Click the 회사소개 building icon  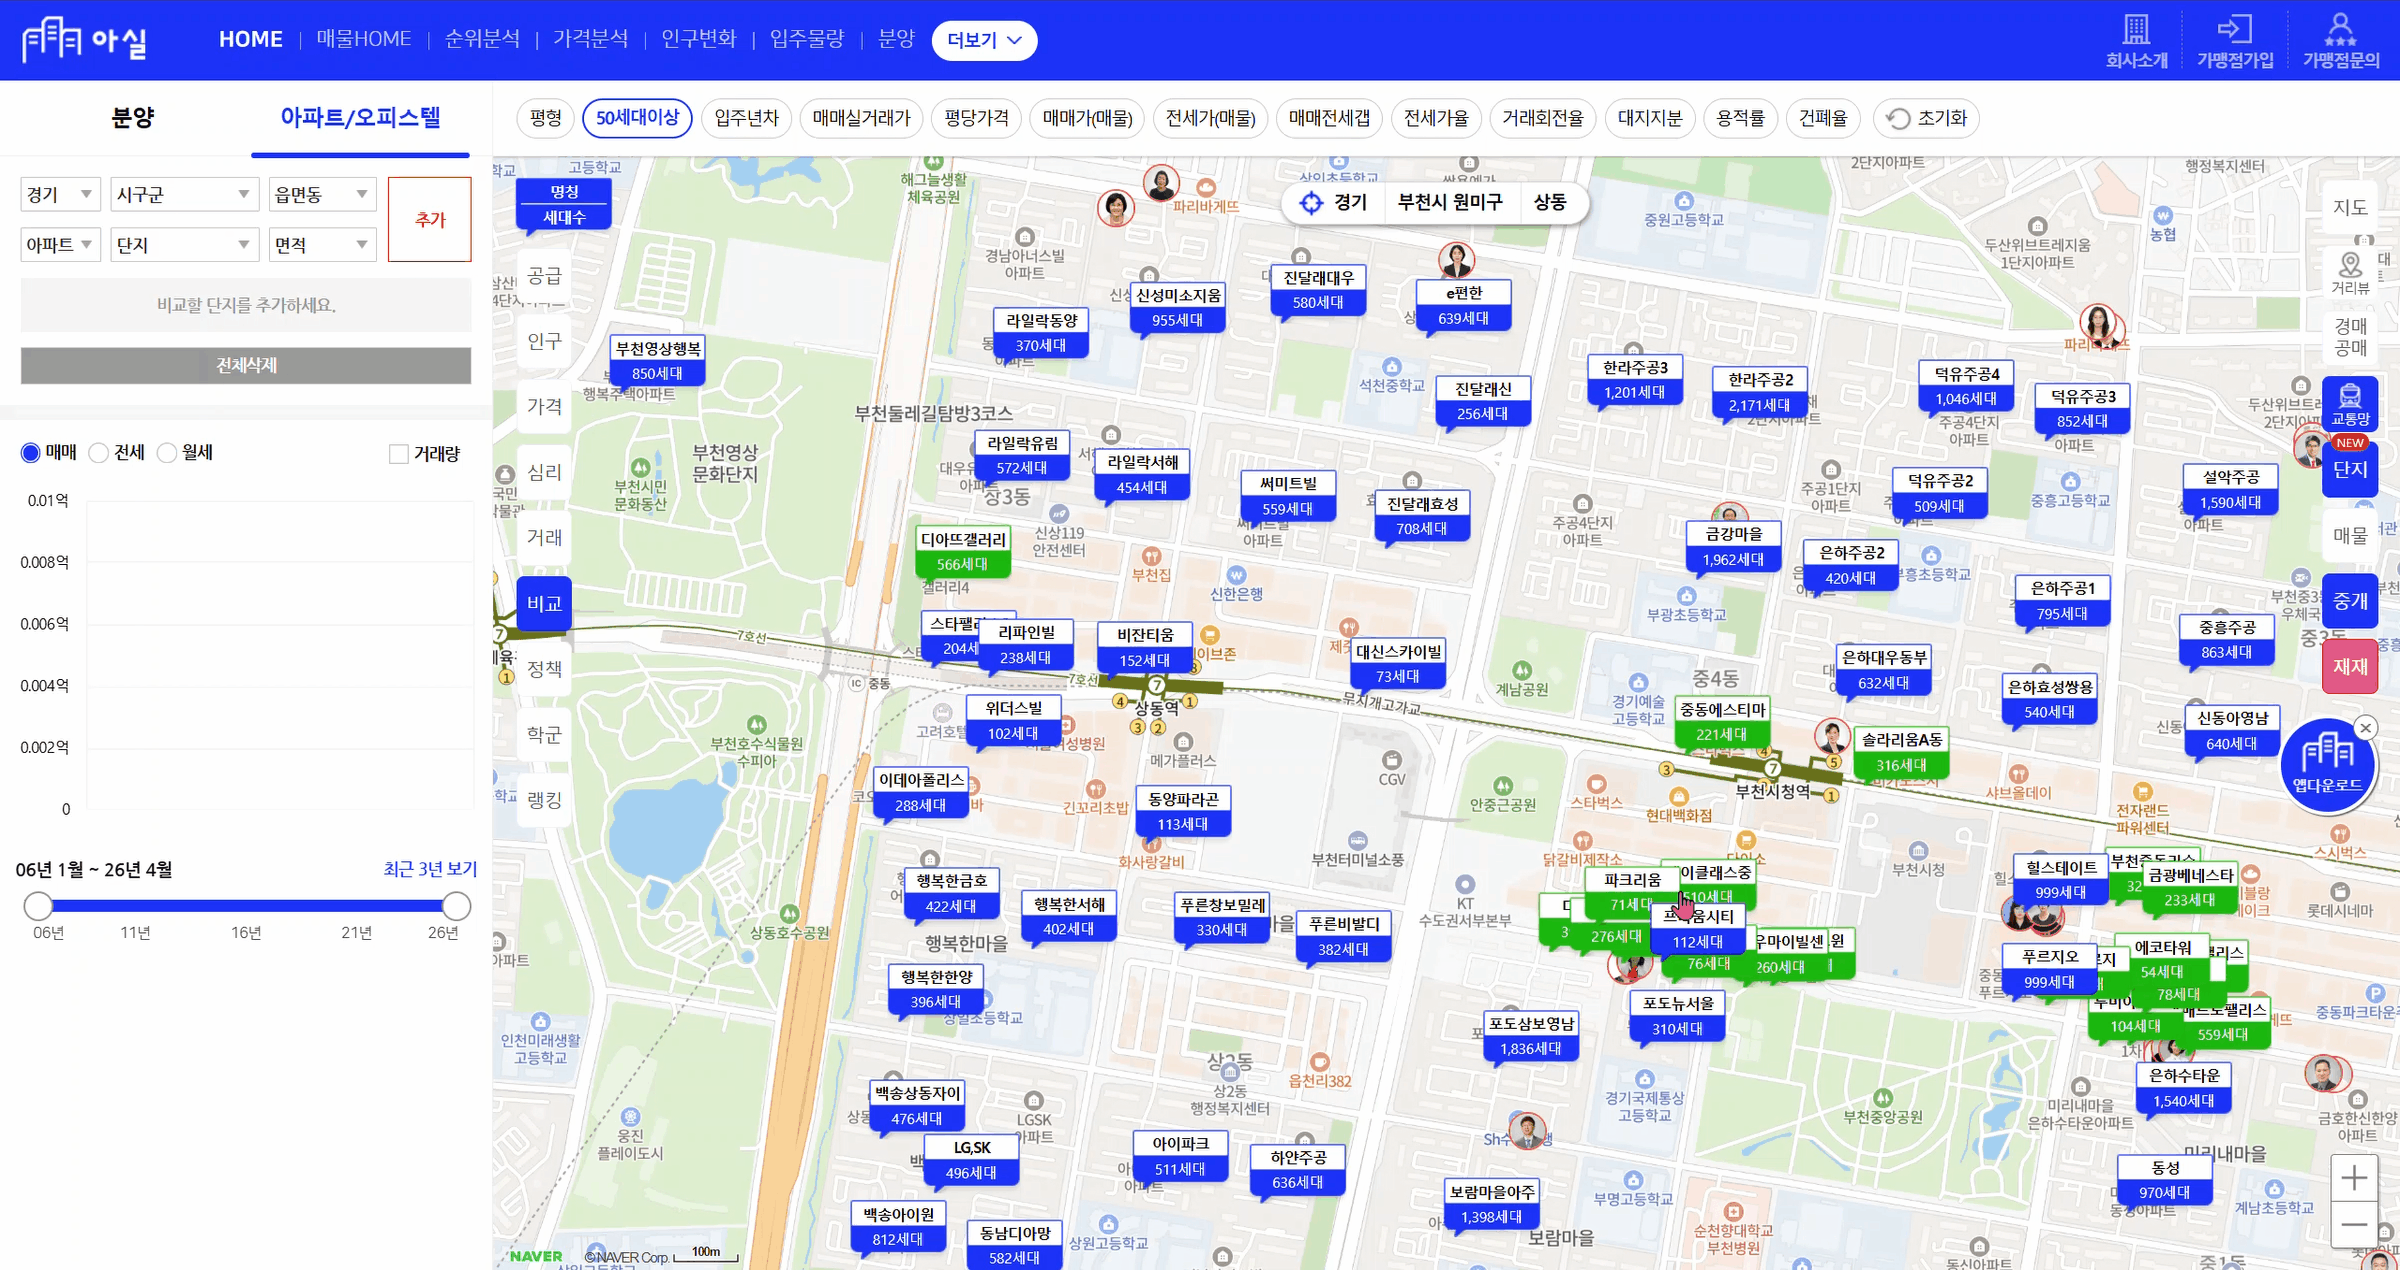pos(2136,29)
